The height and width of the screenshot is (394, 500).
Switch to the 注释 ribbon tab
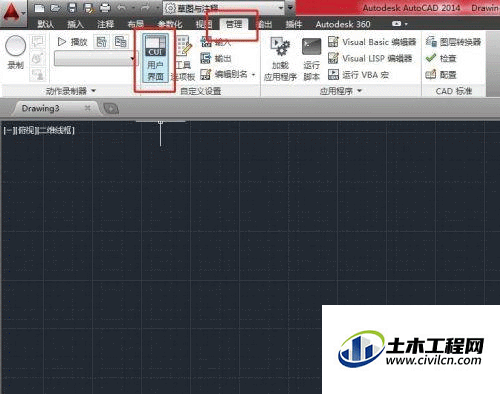[105, 24]
